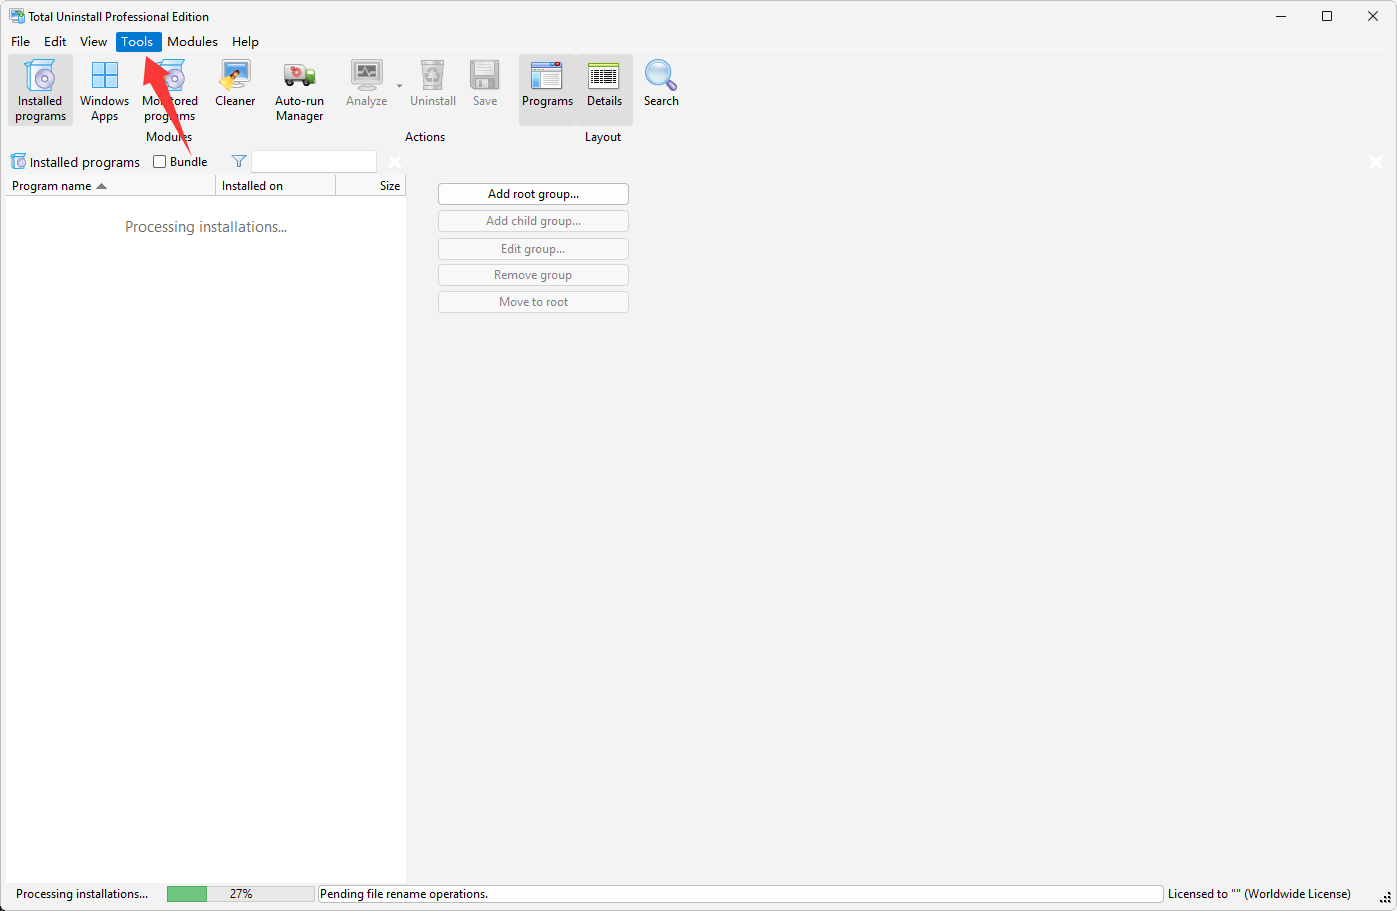Click "Pending file rename operations." status text
Screen dimensions: 1397x911
pos(404,894)
